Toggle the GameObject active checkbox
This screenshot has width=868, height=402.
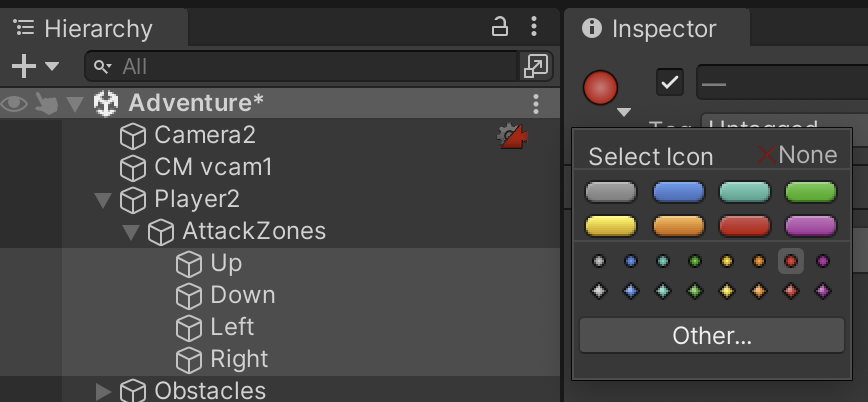(669, 82)
